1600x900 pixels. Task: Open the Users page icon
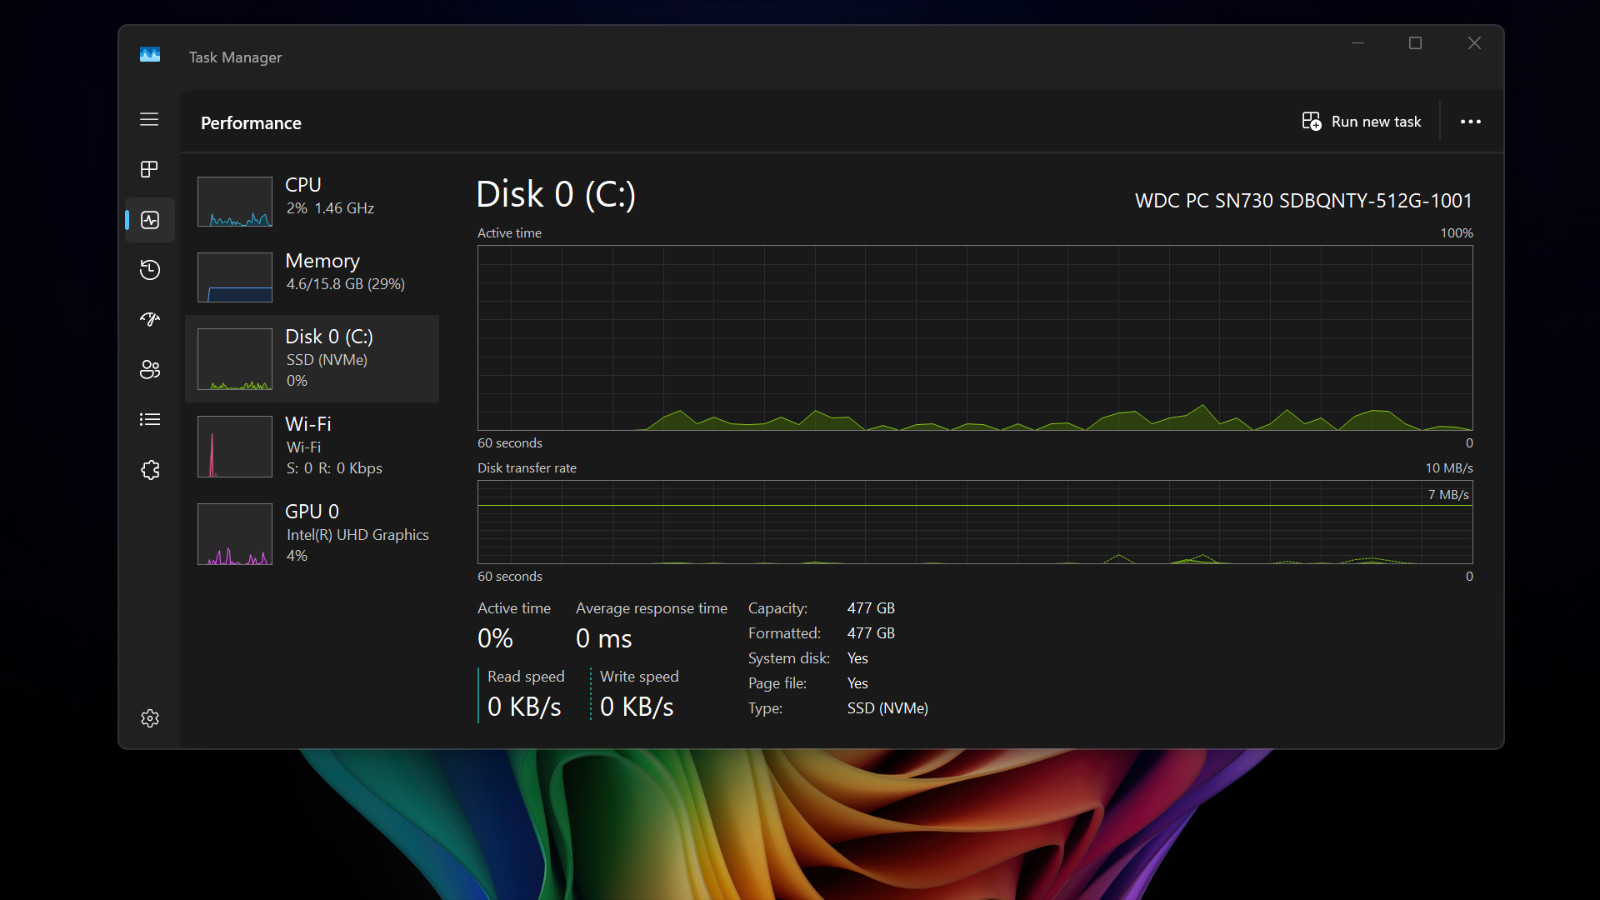(150, 369)
